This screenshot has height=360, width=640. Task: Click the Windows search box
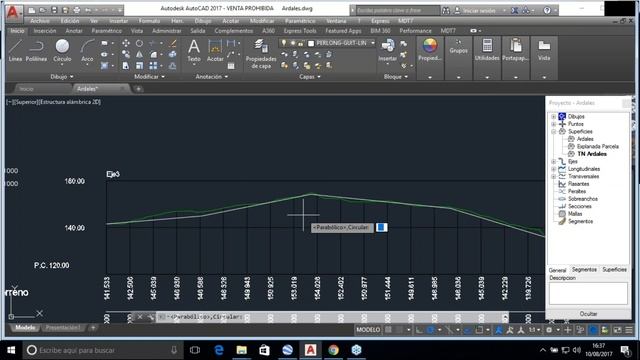[102, 350]
